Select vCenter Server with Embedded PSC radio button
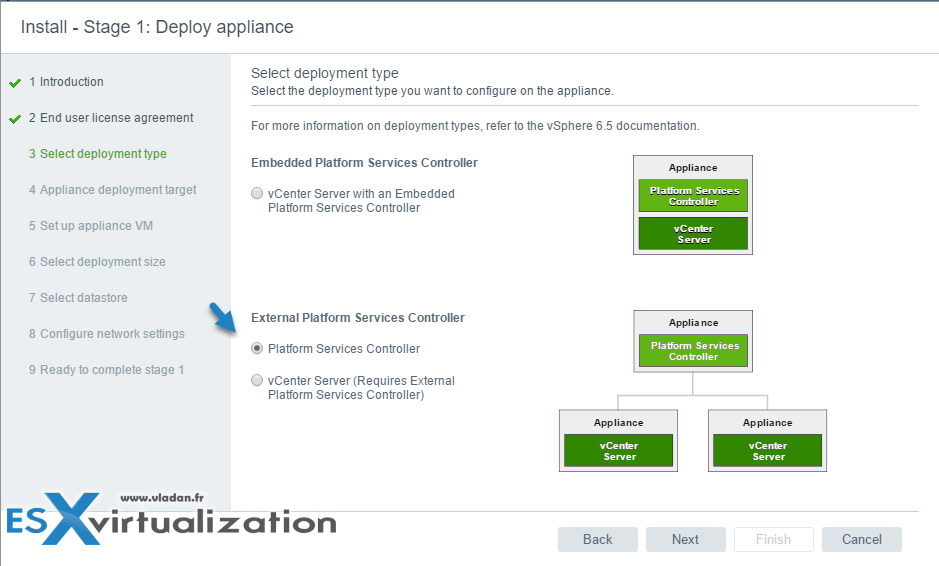The width and height of the screenshot is (939, 566). pyautogui.click(x=257, y=193)
